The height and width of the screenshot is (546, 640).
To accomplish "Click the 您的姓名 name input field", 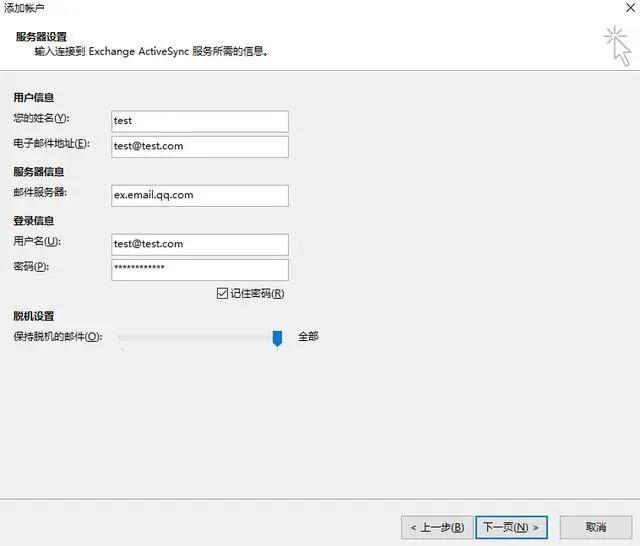I will coord(200,121).
